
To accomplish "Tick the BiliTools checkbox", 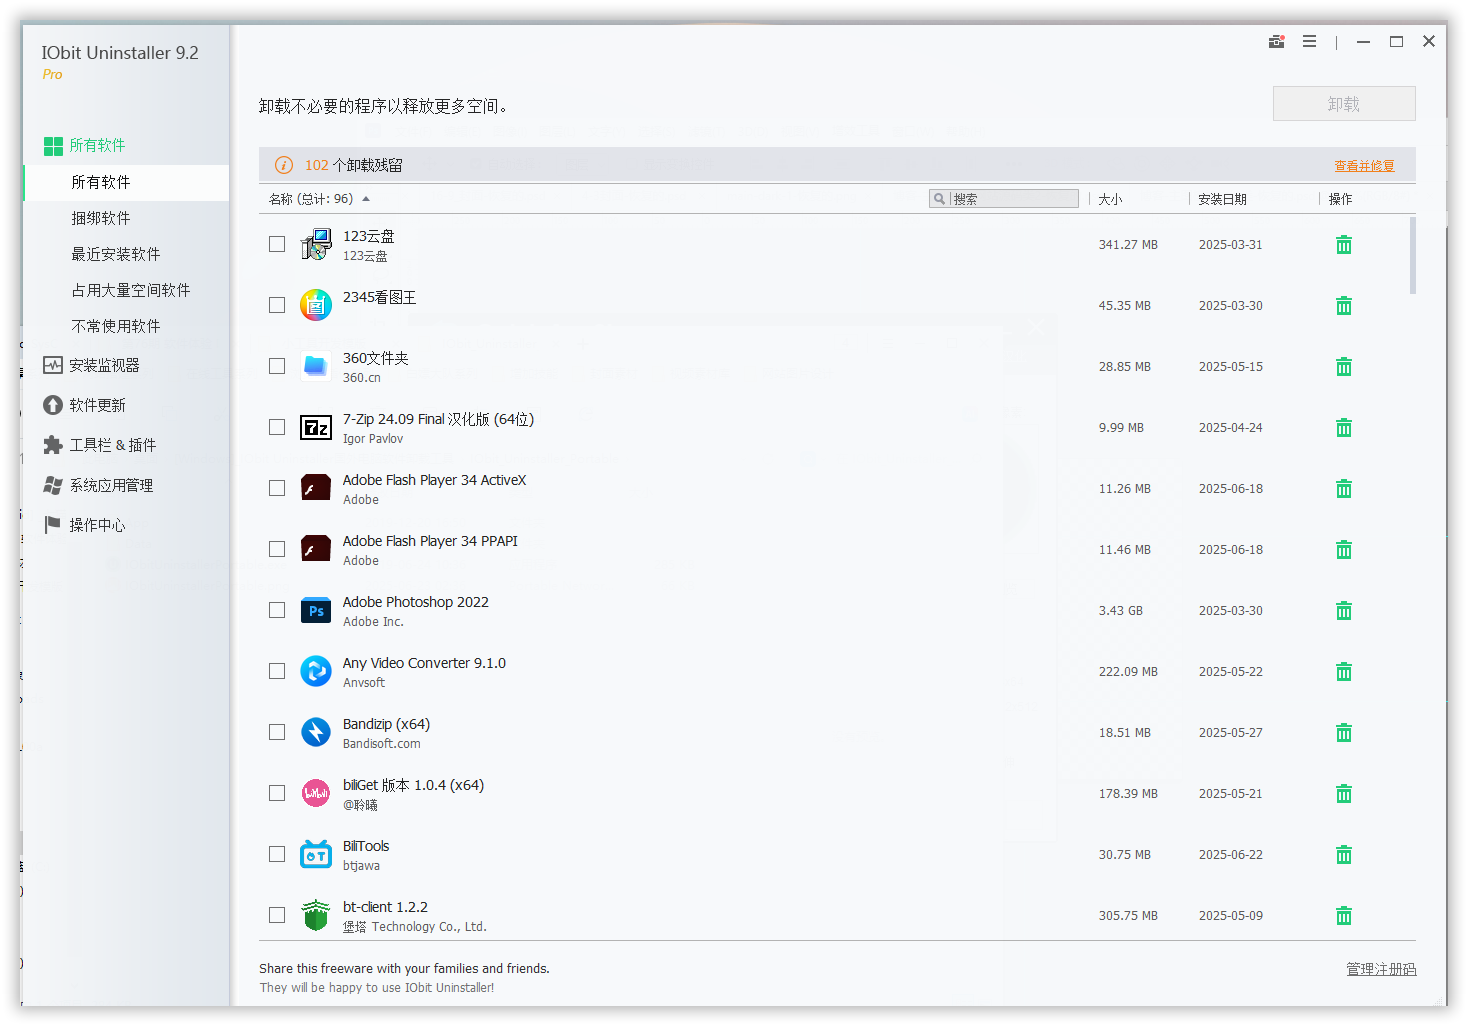I will 277,854.
